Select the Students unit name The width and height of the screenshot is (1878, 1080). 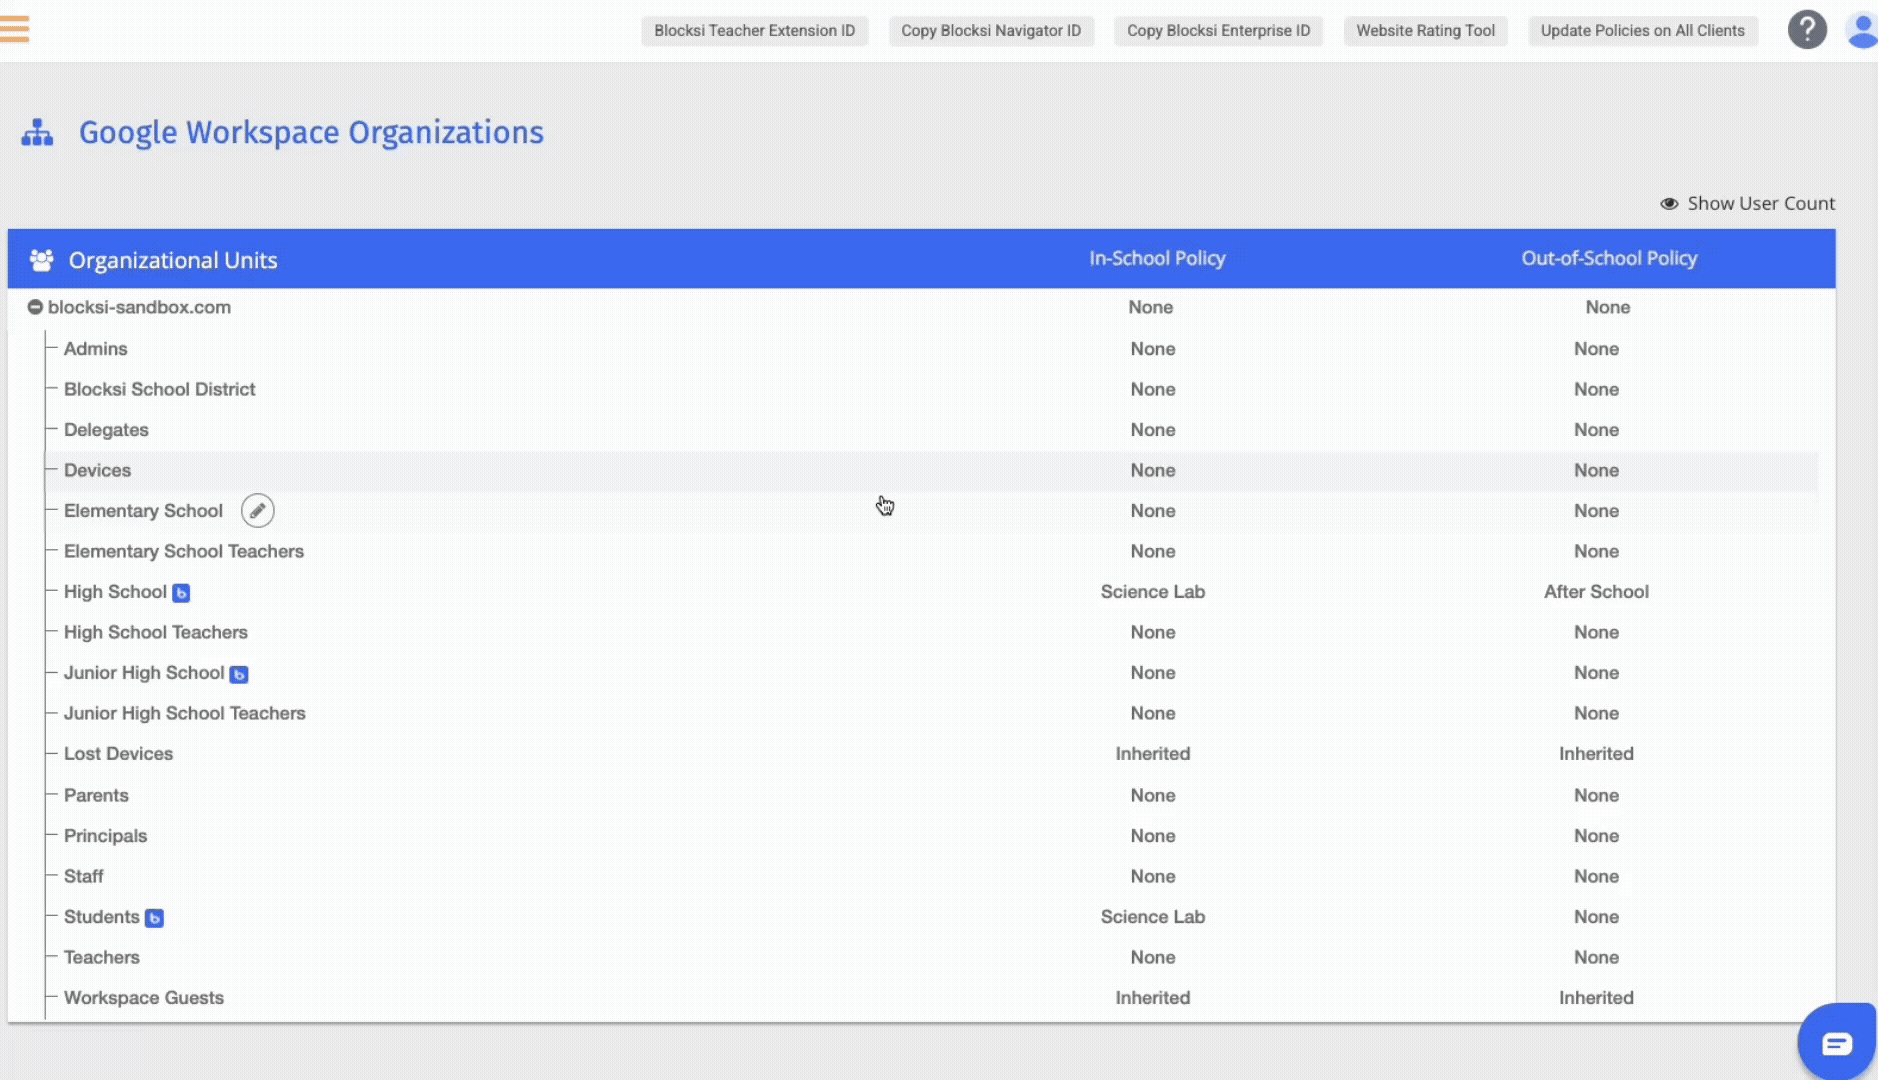click(102, 917)
